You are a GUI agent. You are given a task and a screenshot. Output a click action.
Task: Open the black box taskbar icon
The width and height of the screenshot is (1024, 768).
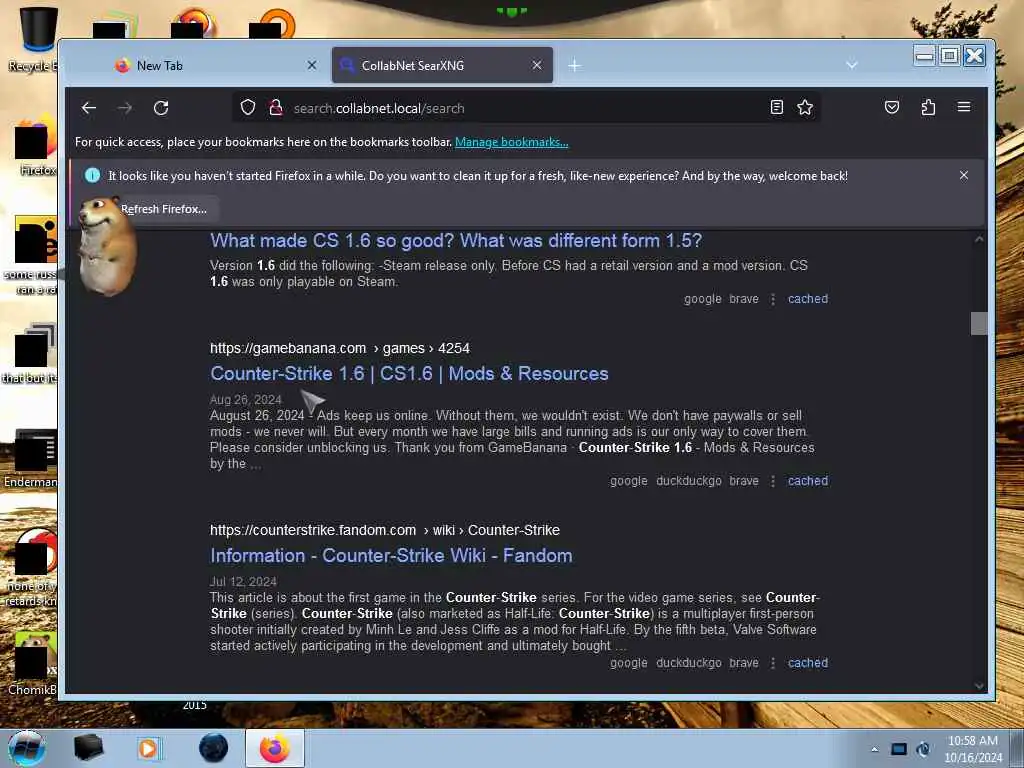pyautogui.click(x=88, y=748)
